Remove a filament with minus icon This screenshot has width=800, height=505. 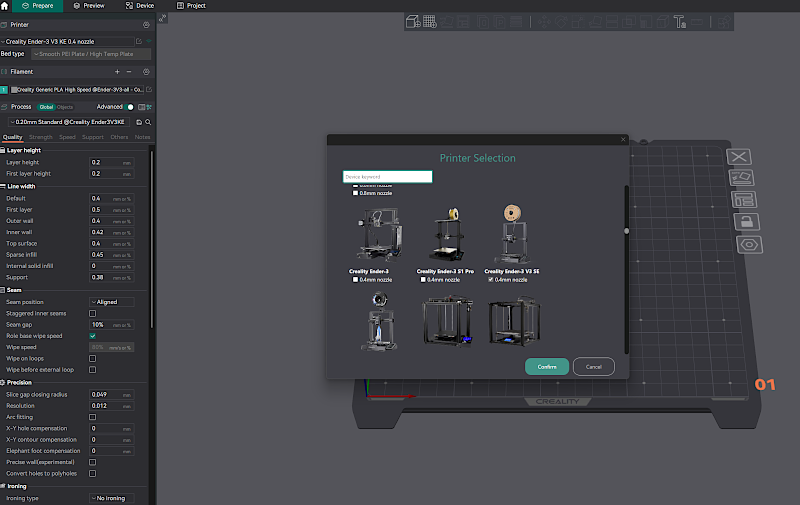click(x=129, y=72)
